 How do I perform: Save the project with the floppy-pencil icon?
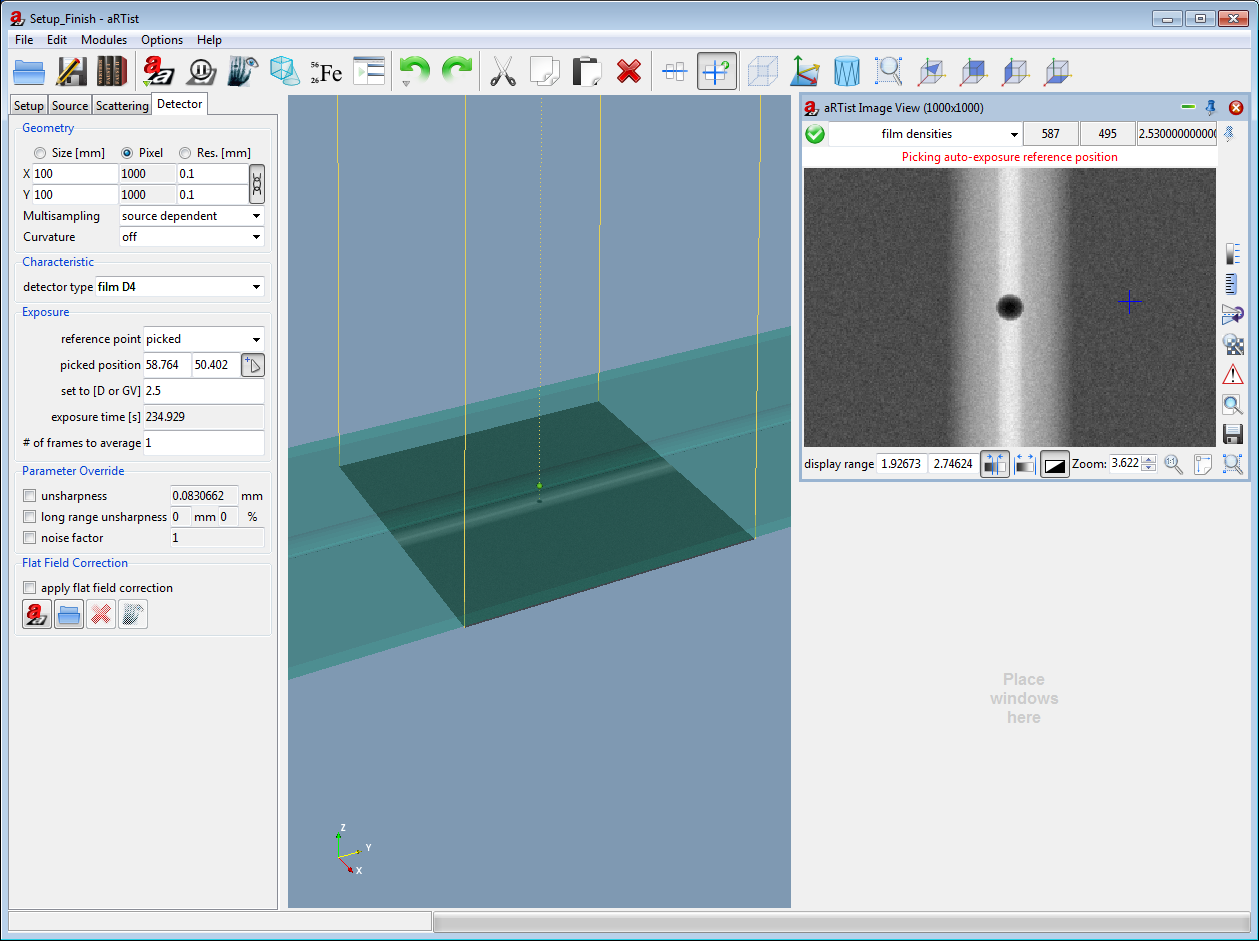coord(71,72)
